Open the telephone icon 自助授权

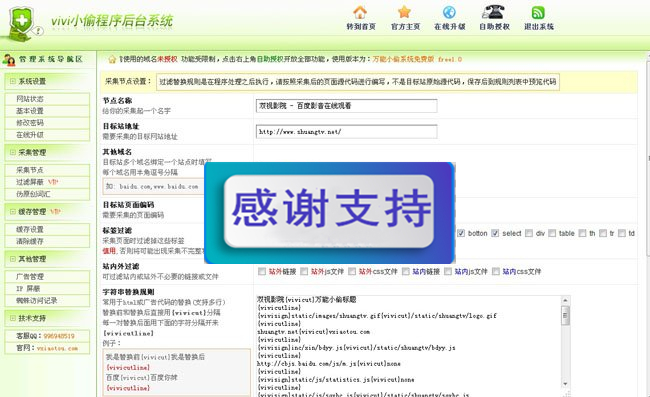coord(493,12)
